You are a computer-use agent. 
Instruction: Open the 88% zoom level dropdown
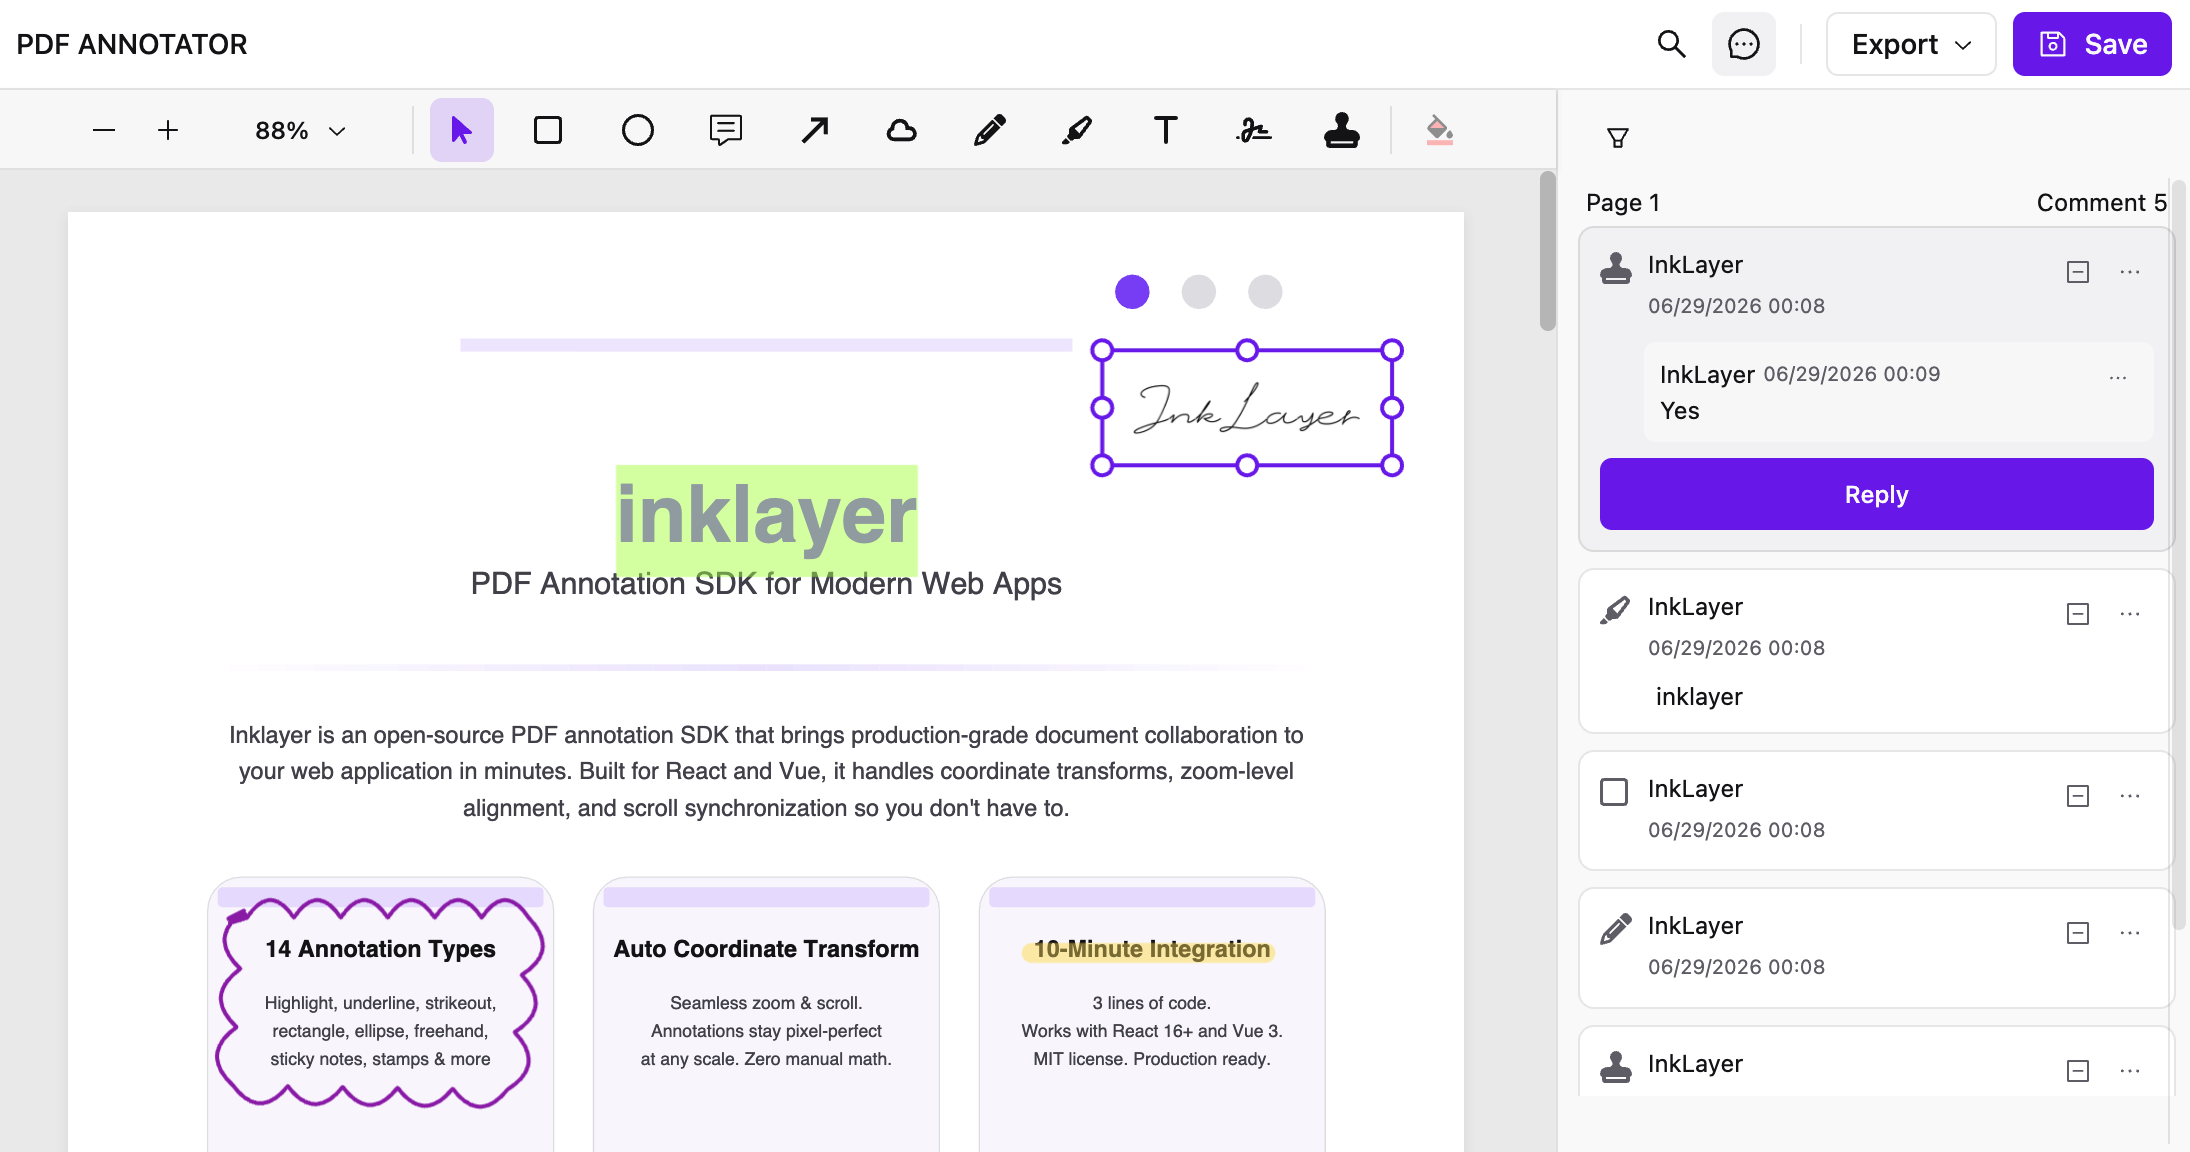point(300,131)
